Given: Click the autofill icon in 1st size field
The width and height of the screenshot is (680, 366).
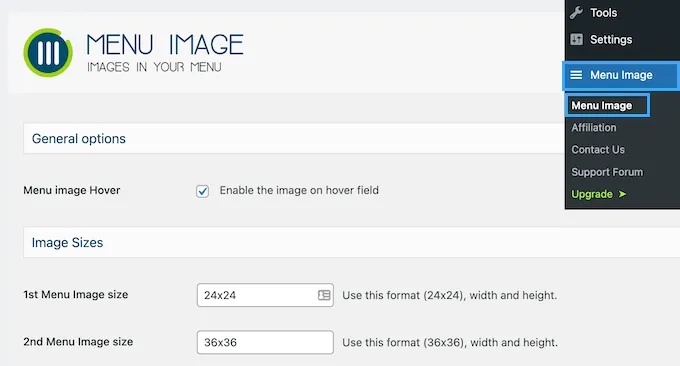Looking at the screenshot, I should pos(324,295).
